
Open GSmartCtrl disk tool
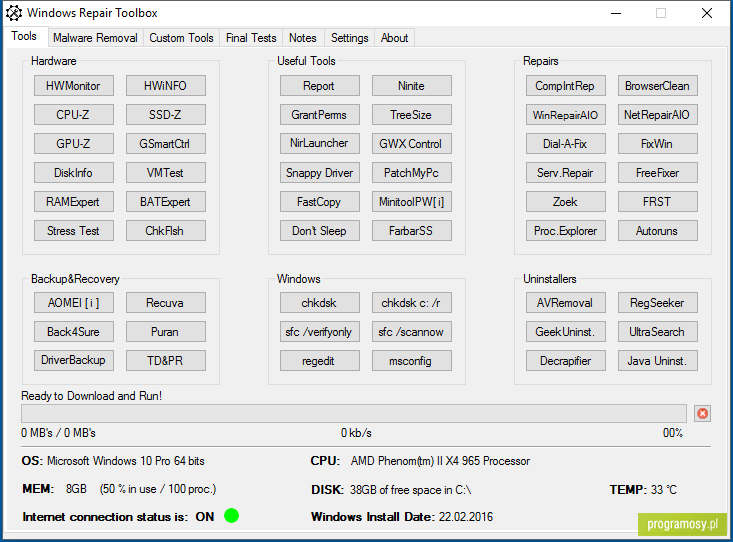[x=165, y=144]
